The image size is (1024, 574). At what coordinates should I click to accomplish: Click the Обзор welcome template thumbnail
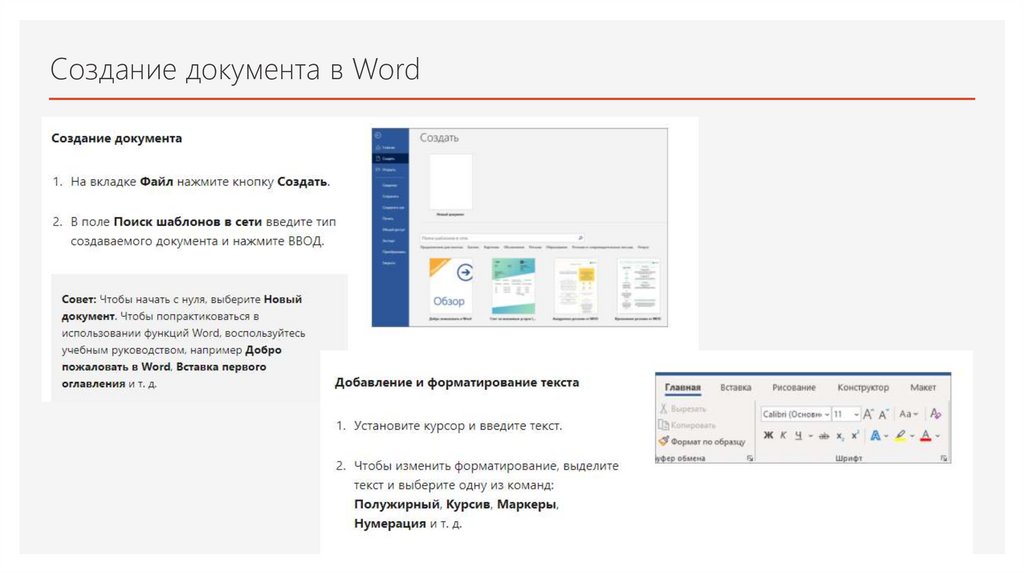pyautogui.click(x=451, y=286)
